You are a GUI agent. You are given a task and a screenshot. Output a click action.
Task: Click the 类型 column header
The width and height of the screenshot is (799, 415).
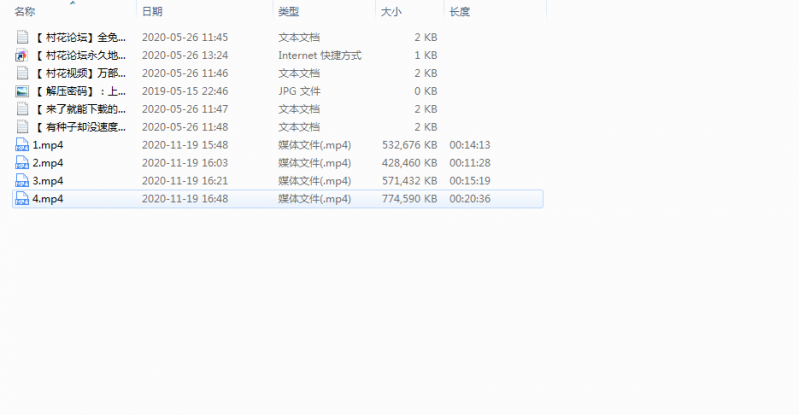click(x=288, y=12)
